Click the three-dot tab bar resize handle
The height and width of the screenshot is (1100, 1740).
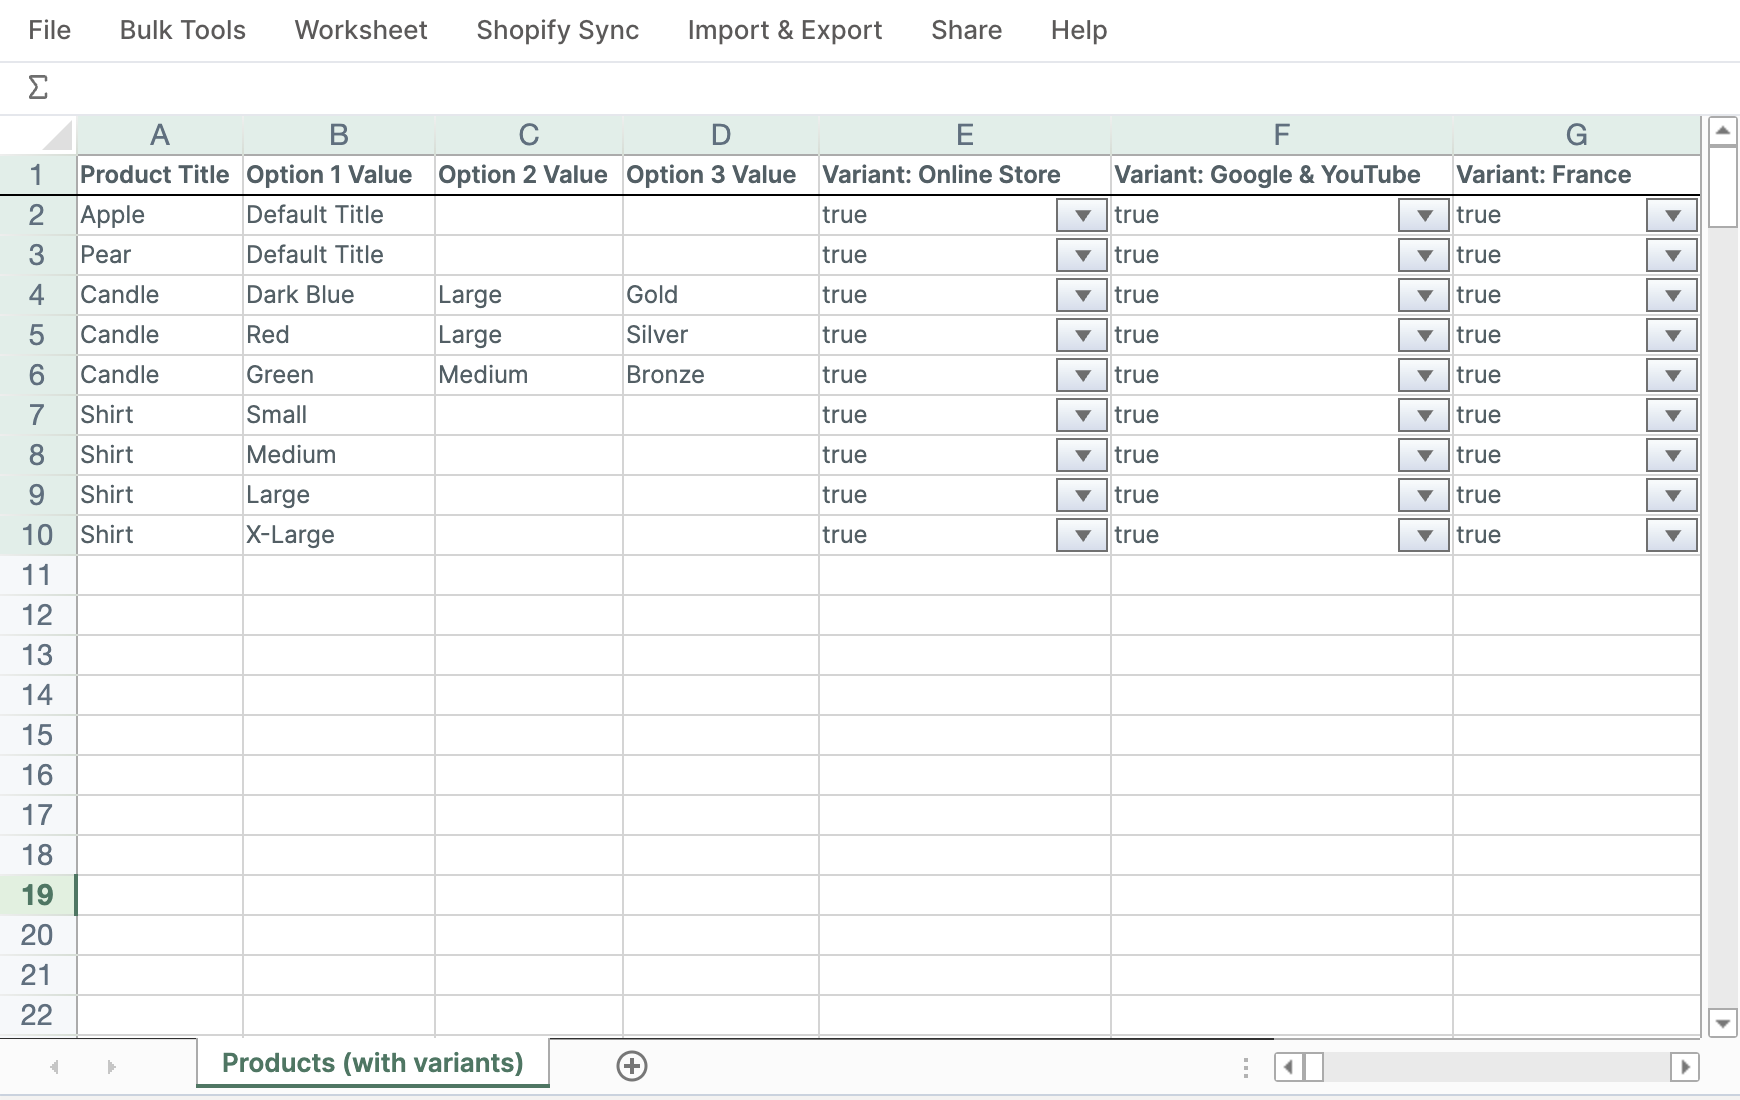tap(1245, 1067)
